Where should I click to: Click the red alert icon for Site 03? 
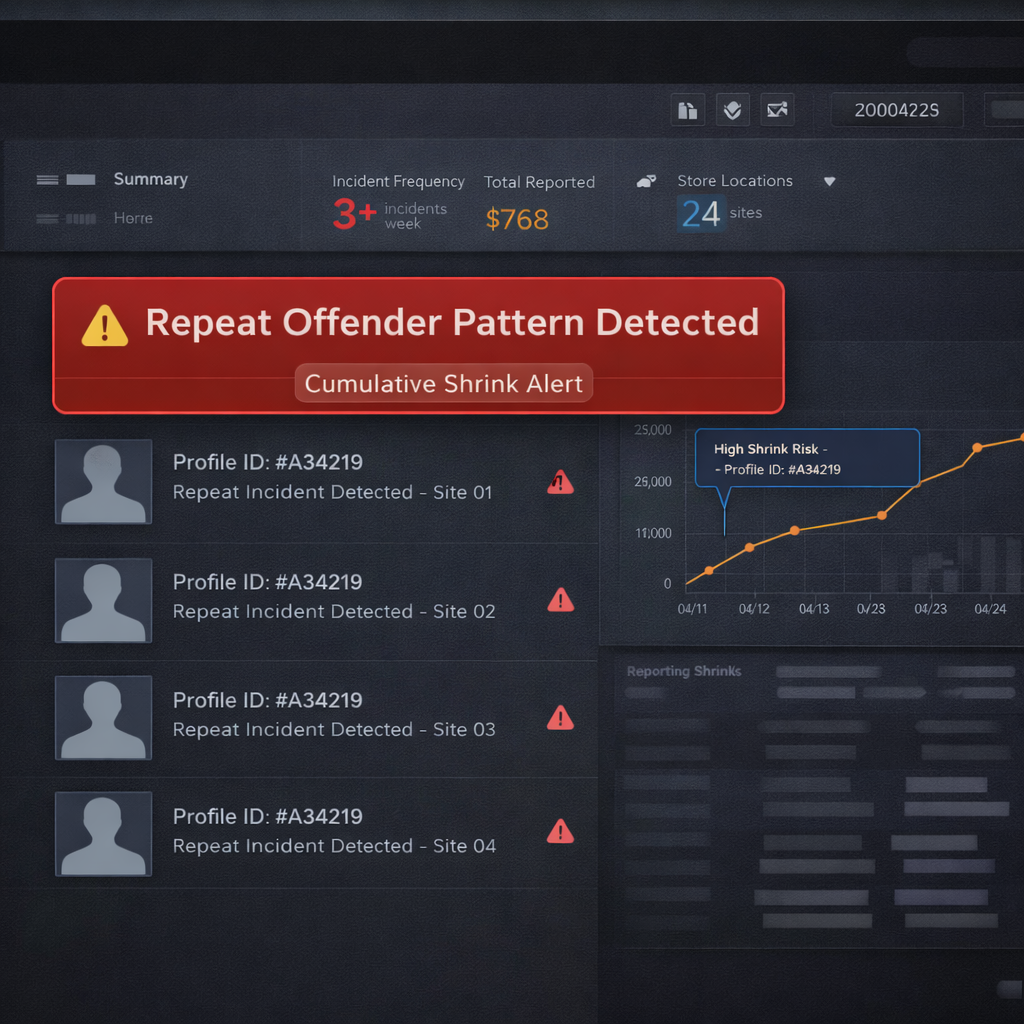tap(561, 717)
